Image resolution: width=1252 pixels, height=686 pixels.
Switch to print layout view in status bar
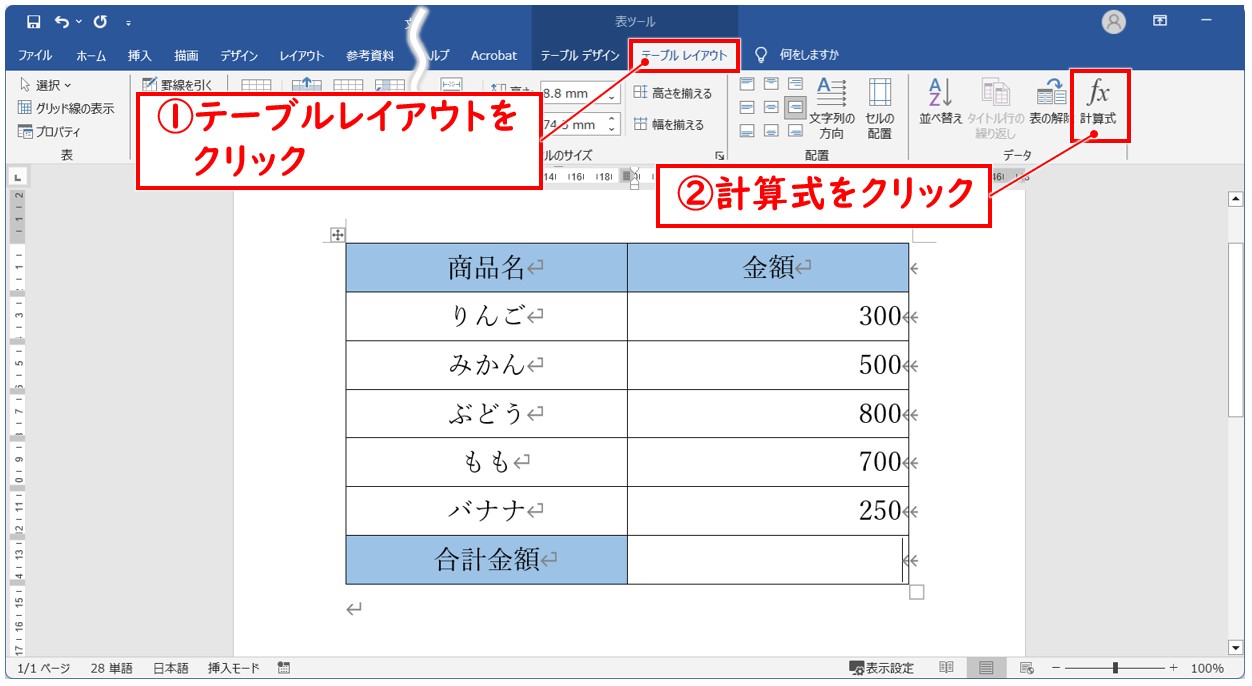986,668
